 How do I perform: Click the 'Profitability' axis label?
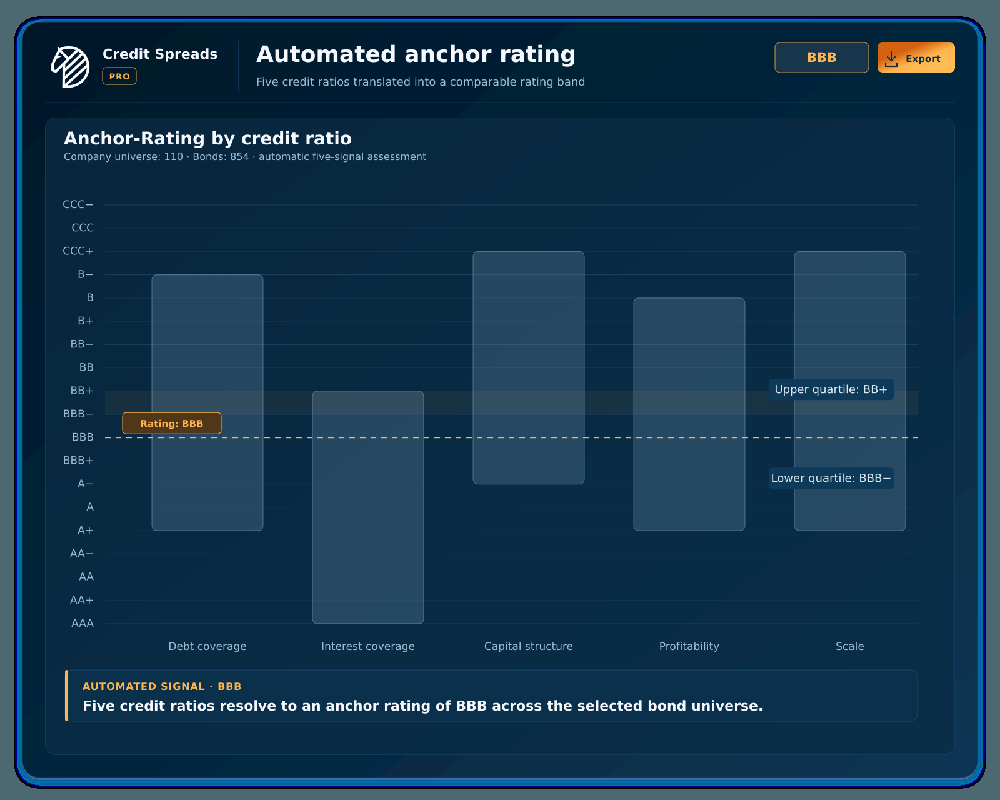(x=689, y=646)
